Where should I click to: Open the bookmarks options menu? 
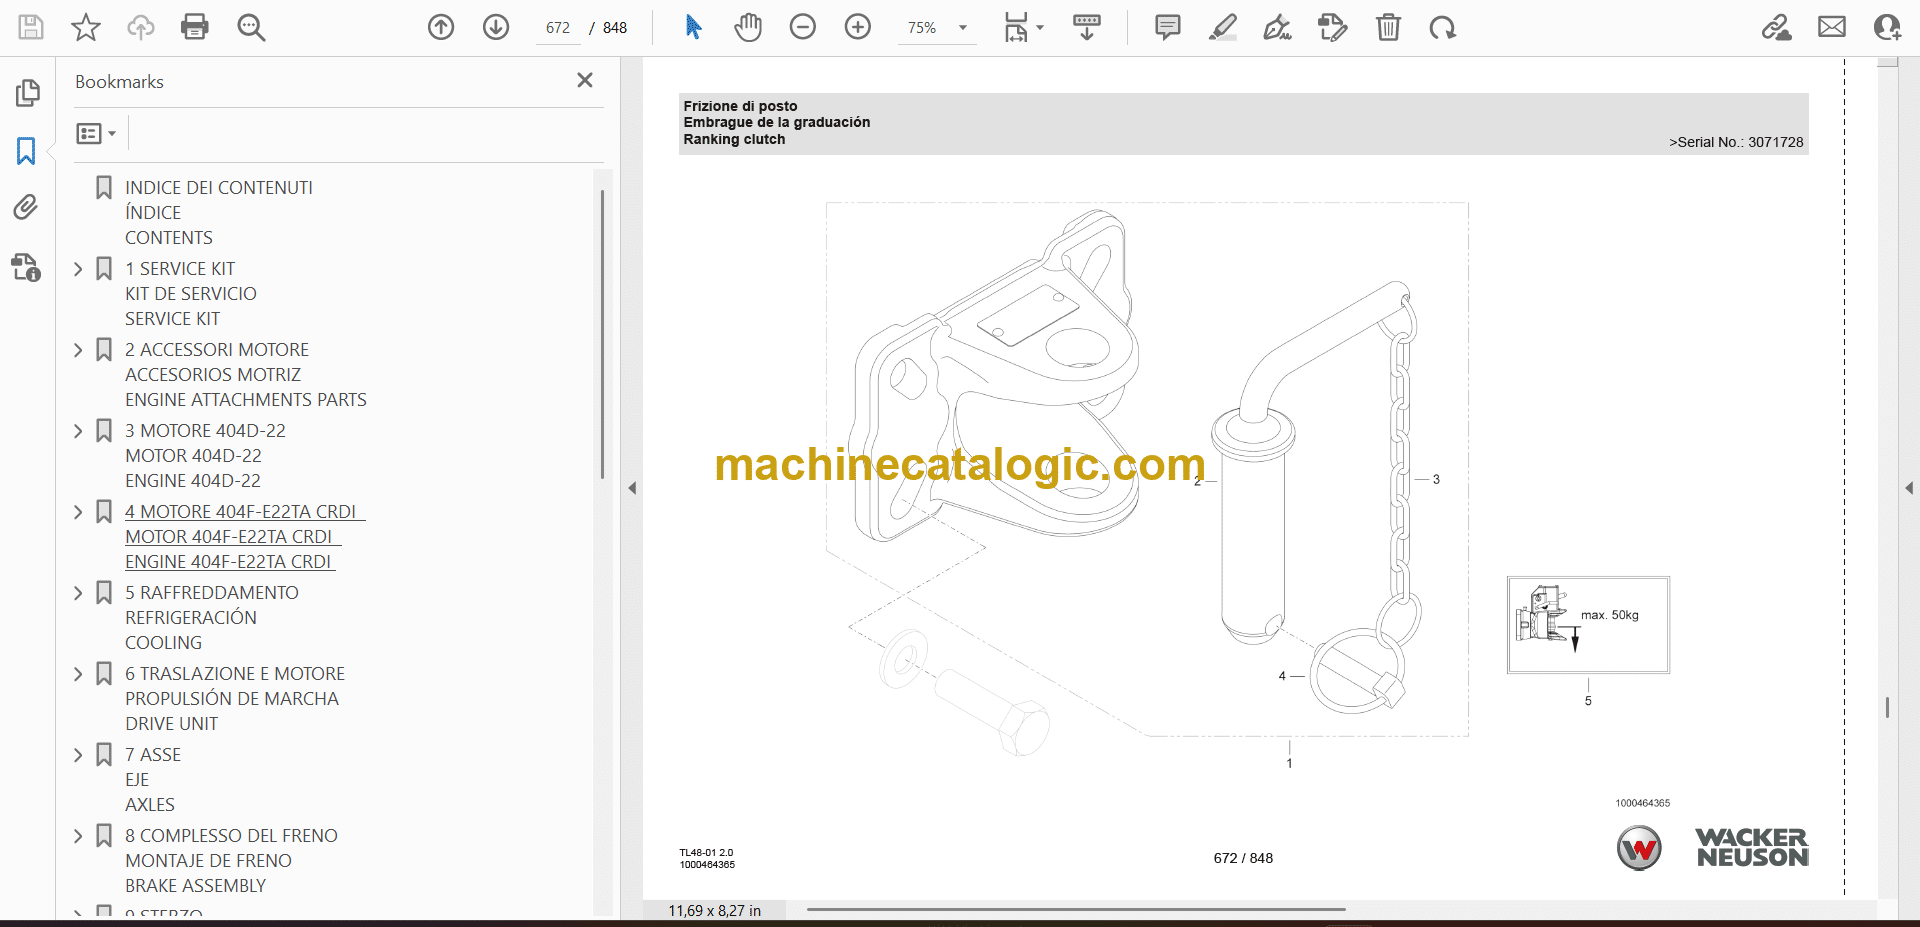[96, 133]
